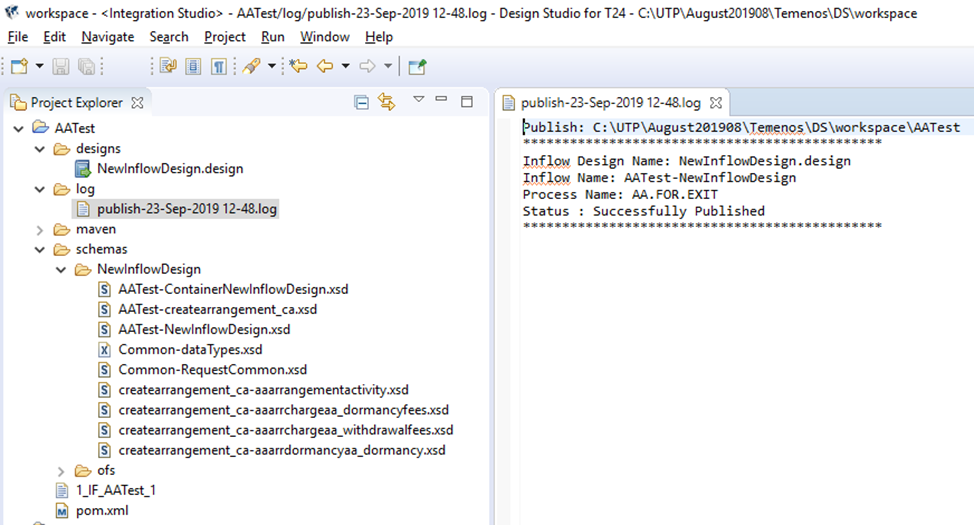Toggle Link with Editor in Project Explorer

click(x=387, y=102)
